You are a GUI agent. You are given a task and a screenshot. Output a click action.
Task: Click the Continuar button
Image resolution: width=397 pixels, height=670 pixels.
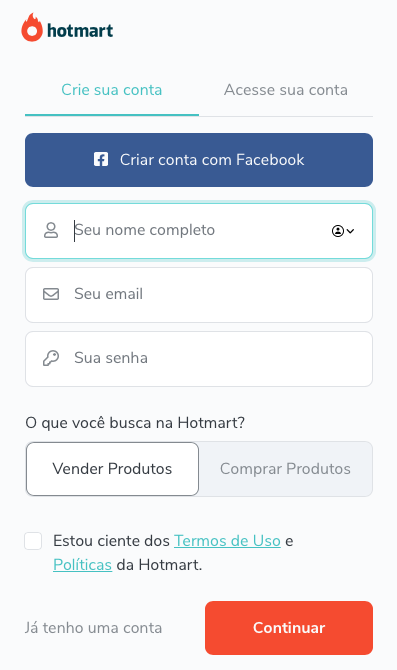[289, 628]
